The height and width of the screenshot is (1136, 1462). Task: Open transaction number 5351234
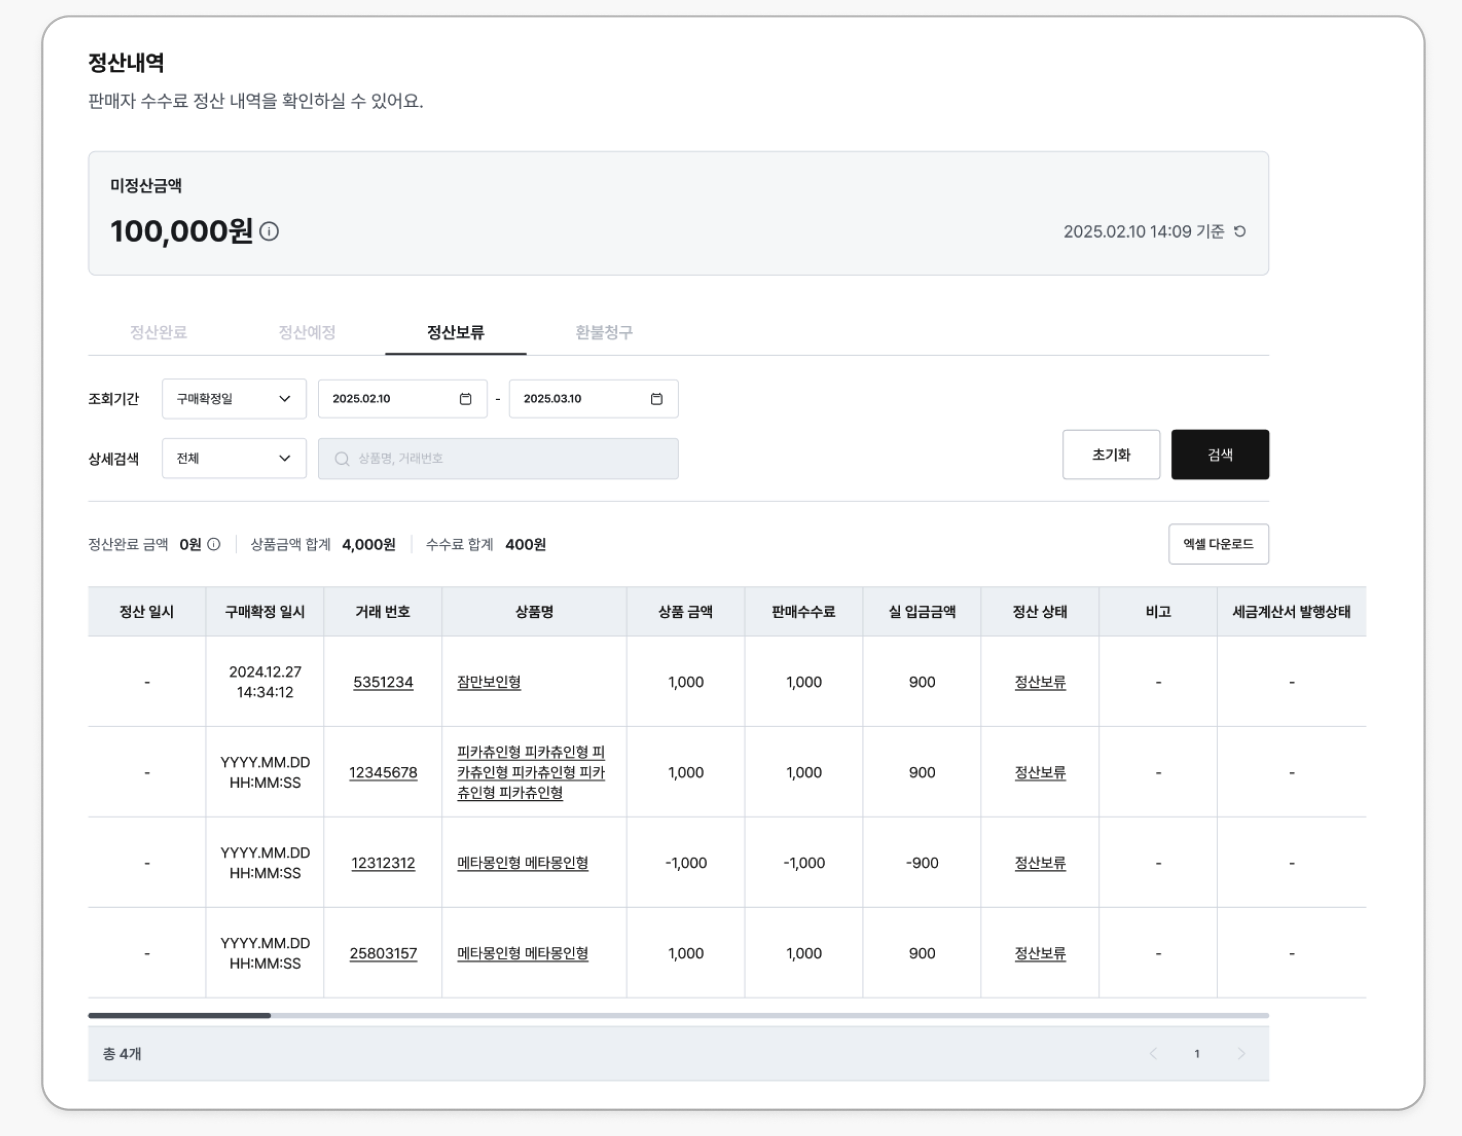(x=383, y=682)
